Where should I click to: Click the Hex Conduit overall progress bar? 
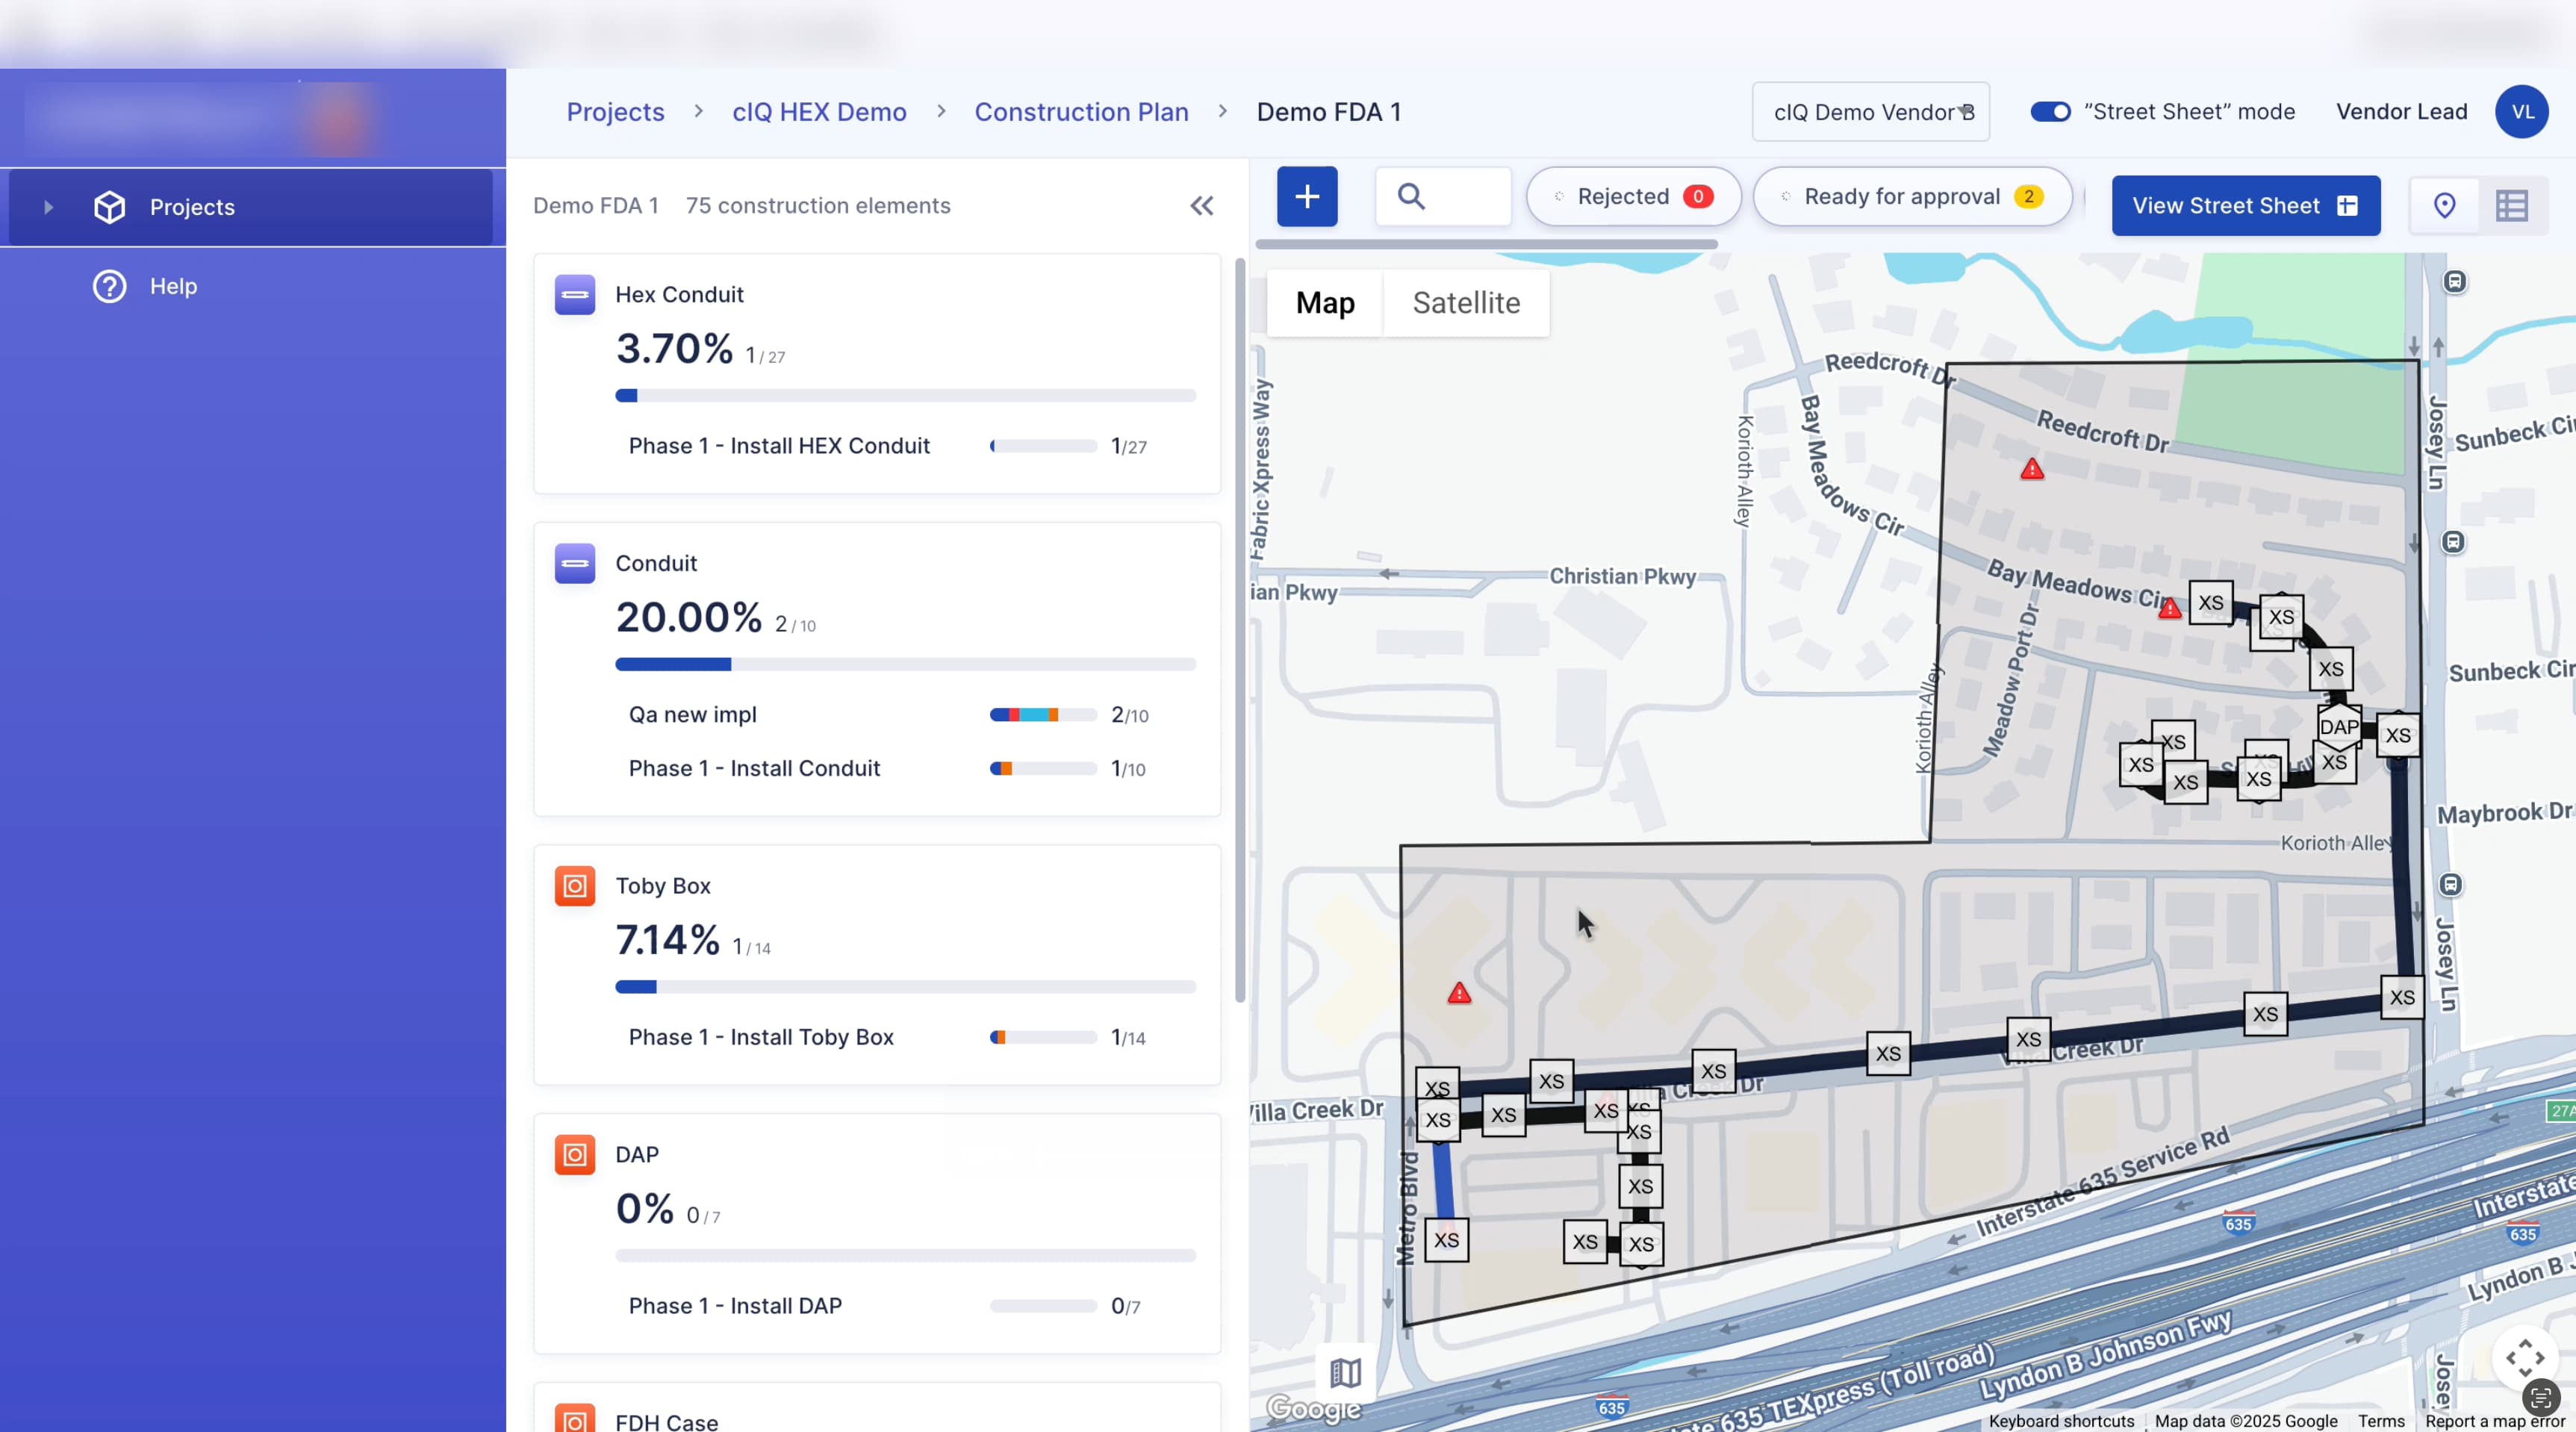905,396
